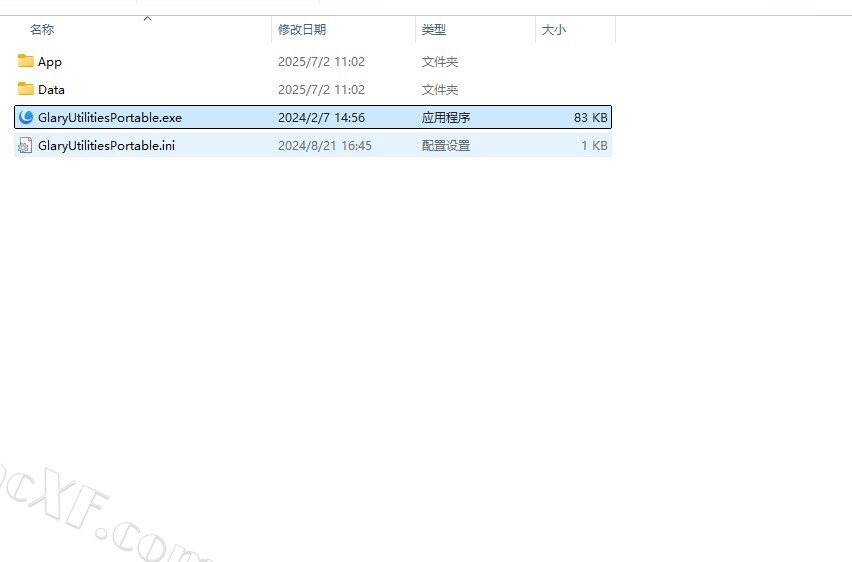This screenshot has height=562, width=852.
Task: Click the 83 KB size value
Action: [x=591, y=117]
